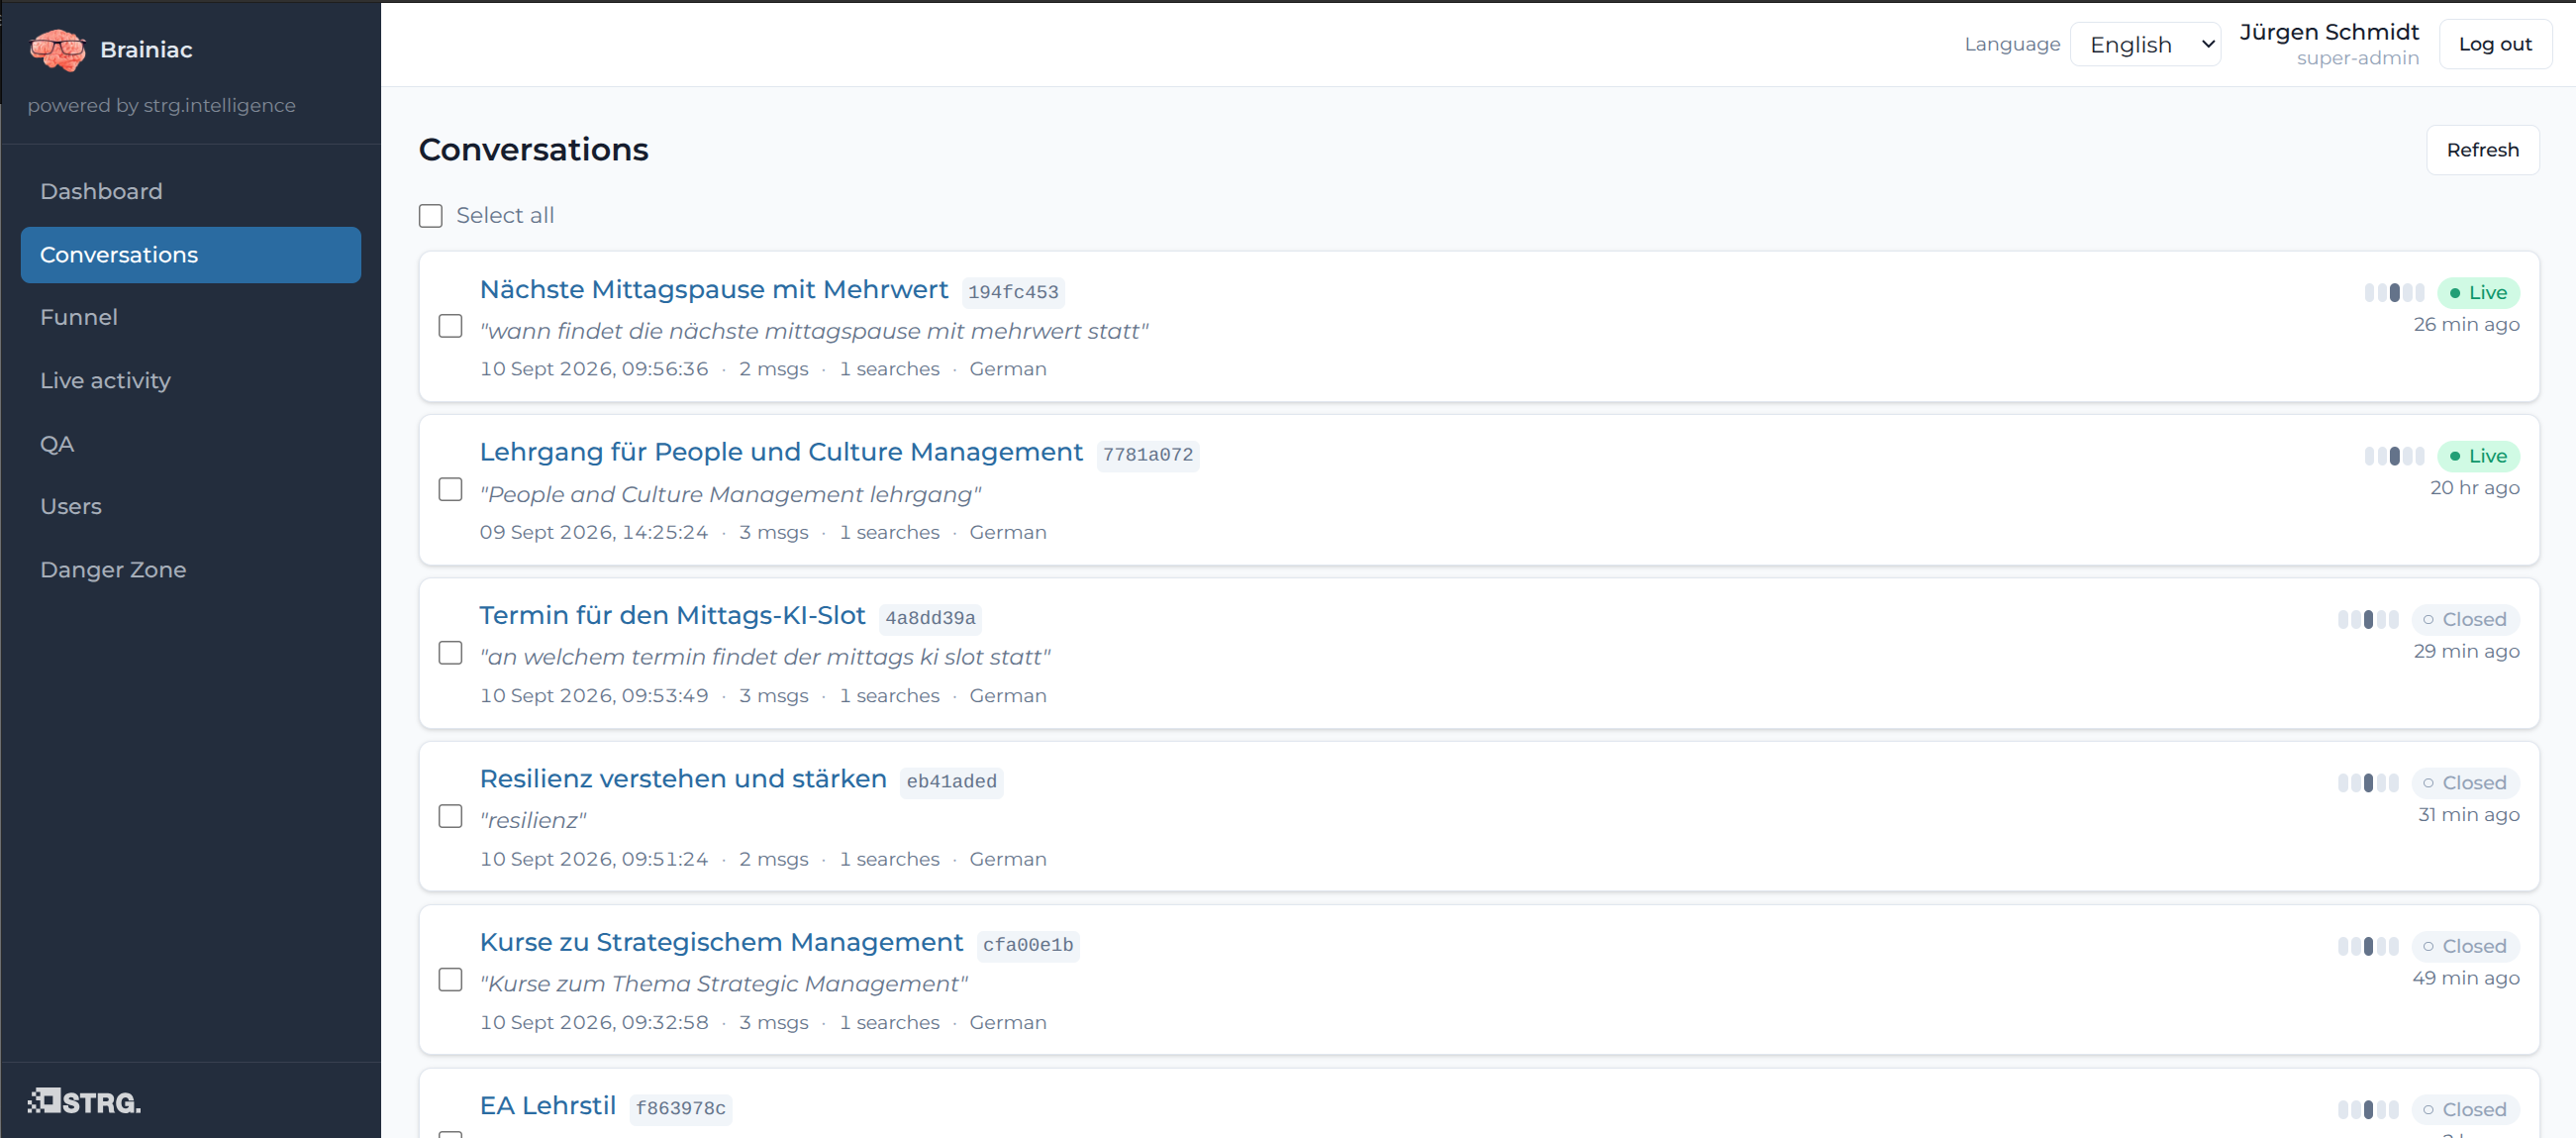Click the timestamp 10 Sept 2026, 09:51:24
The height and width of the screenshot is (1138, 2576).
pyautogui.click(x=594, y=859)
